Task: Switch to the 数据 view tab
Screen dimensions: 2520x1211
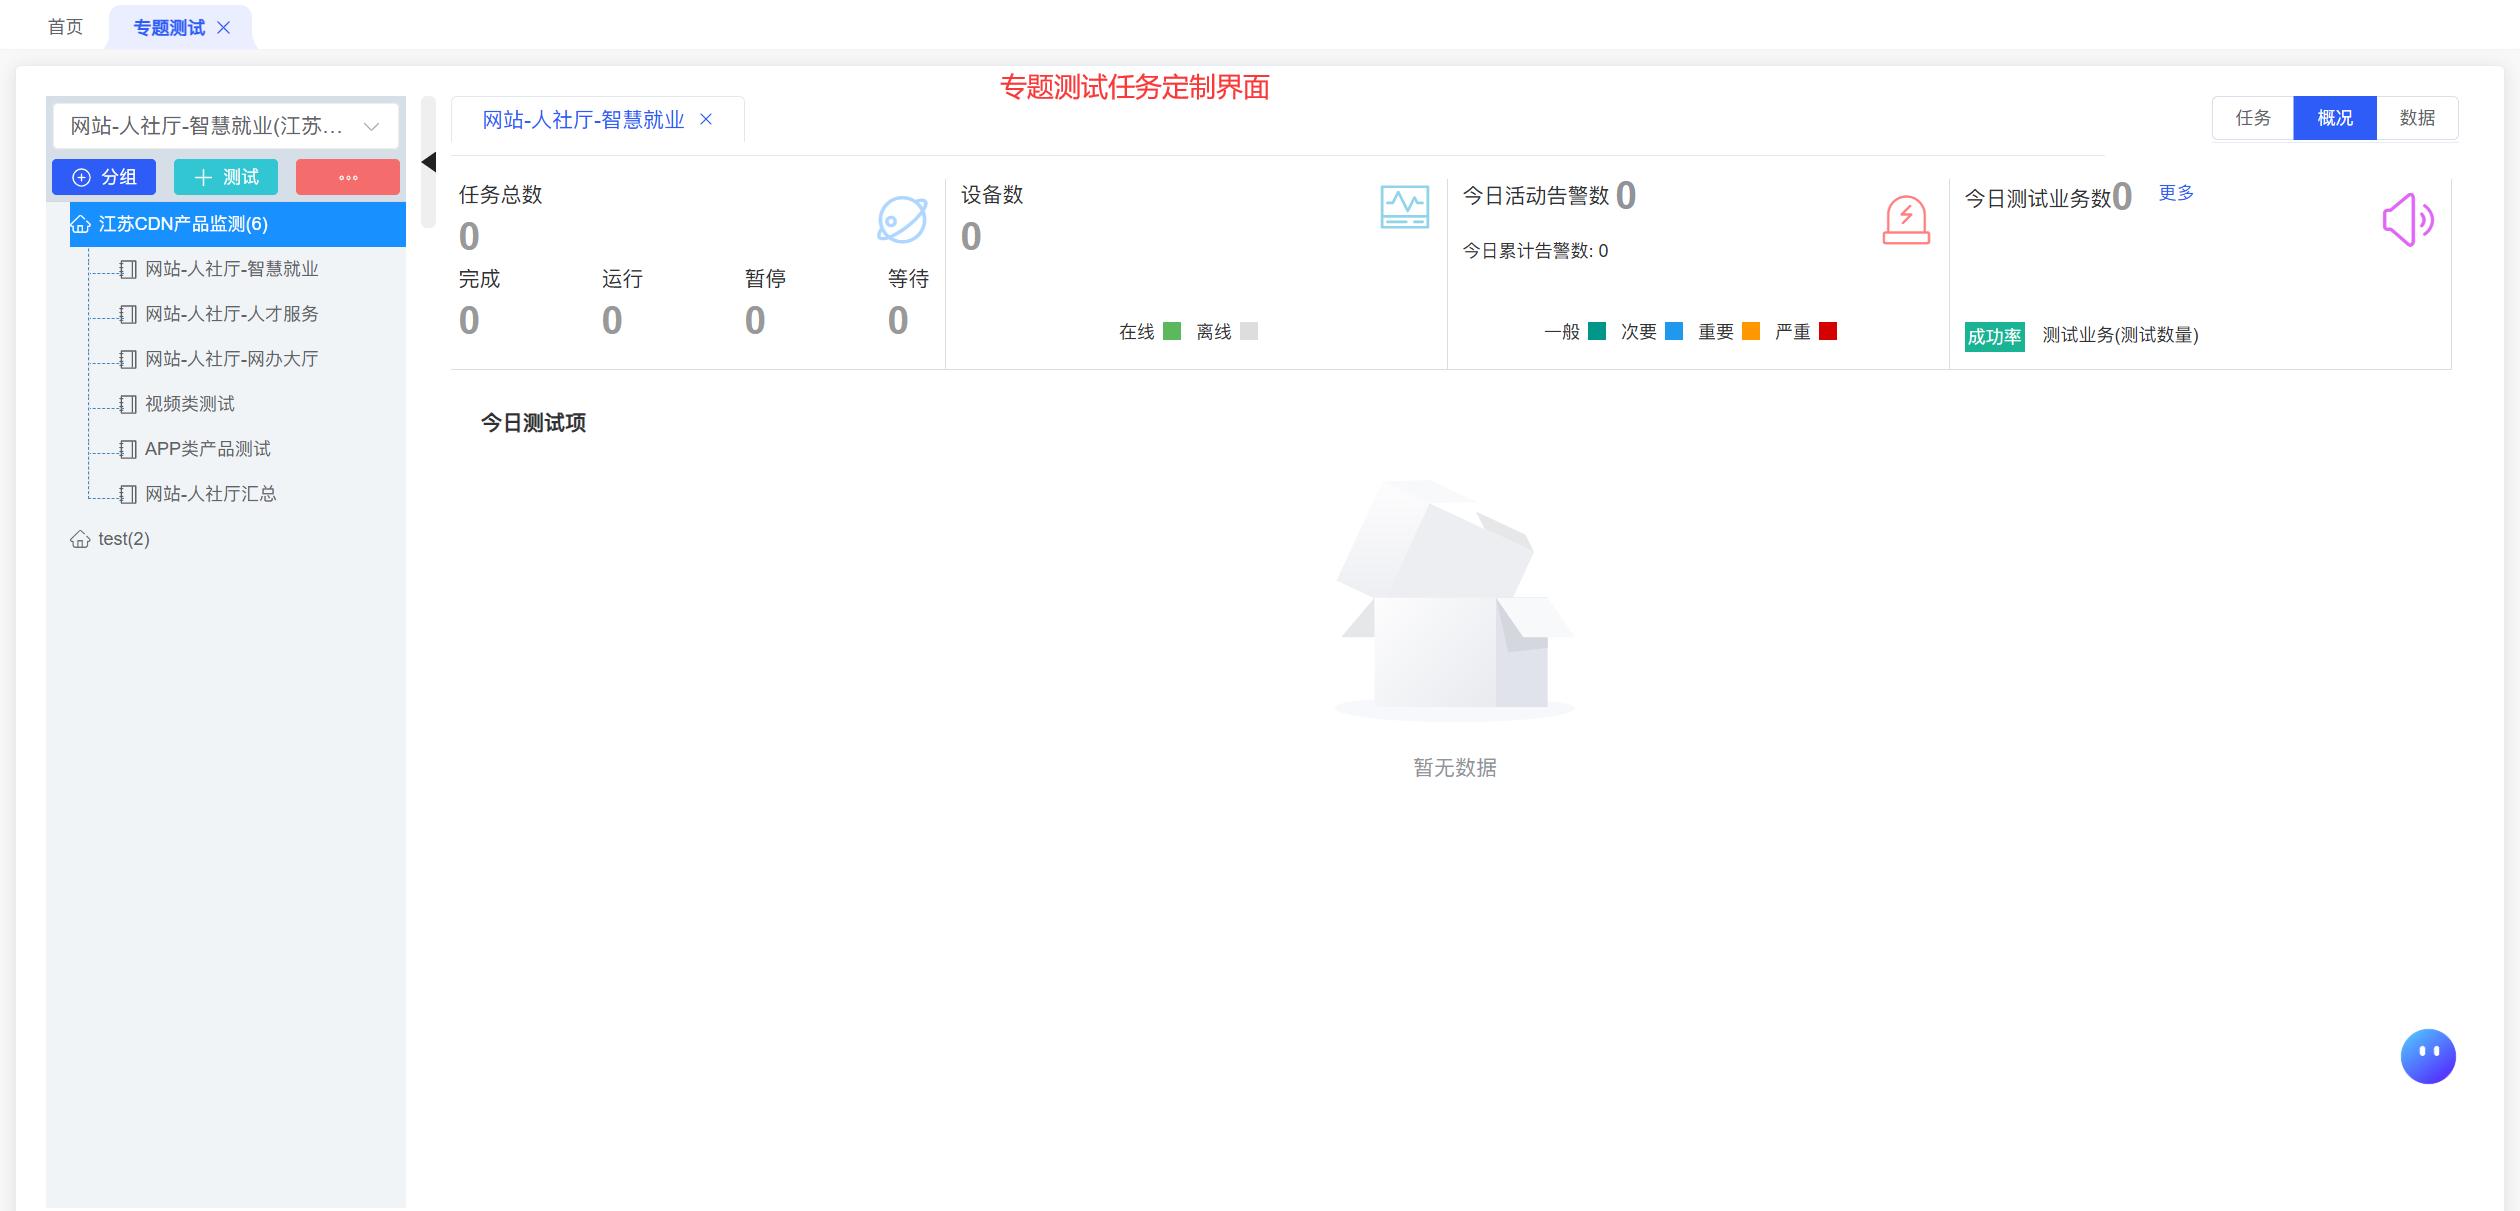Action: (x=2417, y=118)
